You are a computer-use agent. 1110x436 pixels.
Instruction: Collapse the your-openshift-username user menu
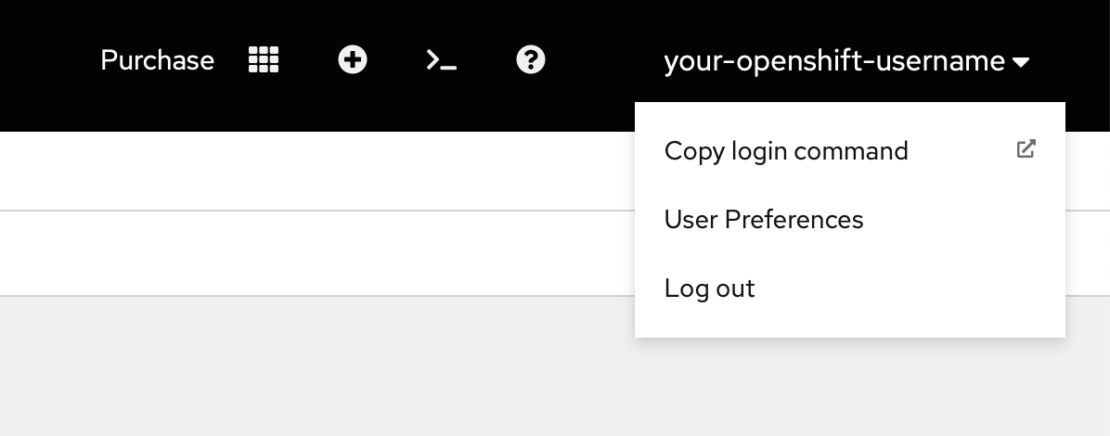click(834, 61)
